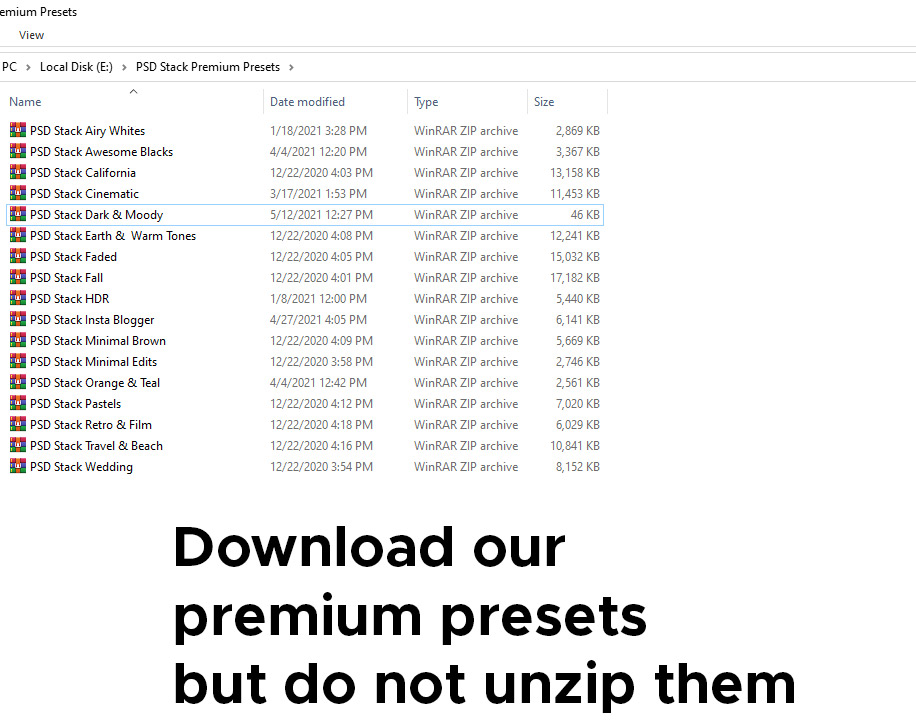Select the file name PSD Stack Wedding
Viewport: 916px width, 720px height.
(x=82, y=468)
